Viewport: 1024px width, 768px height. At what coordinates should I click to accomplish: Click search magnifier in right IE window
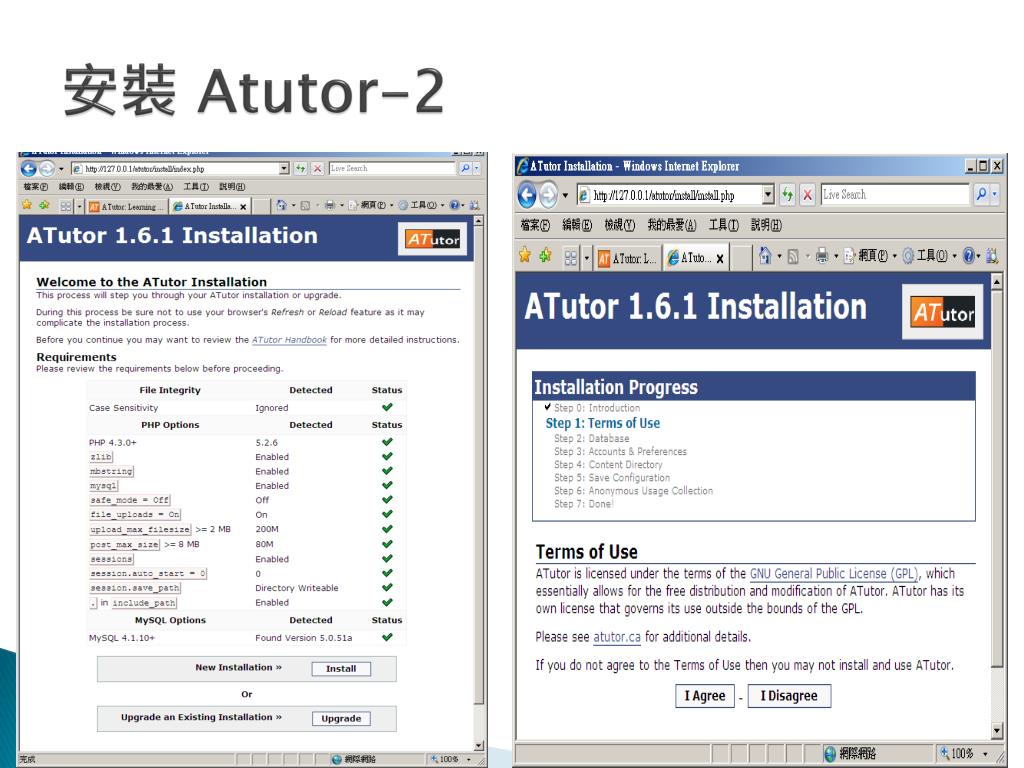click(981, 194)
